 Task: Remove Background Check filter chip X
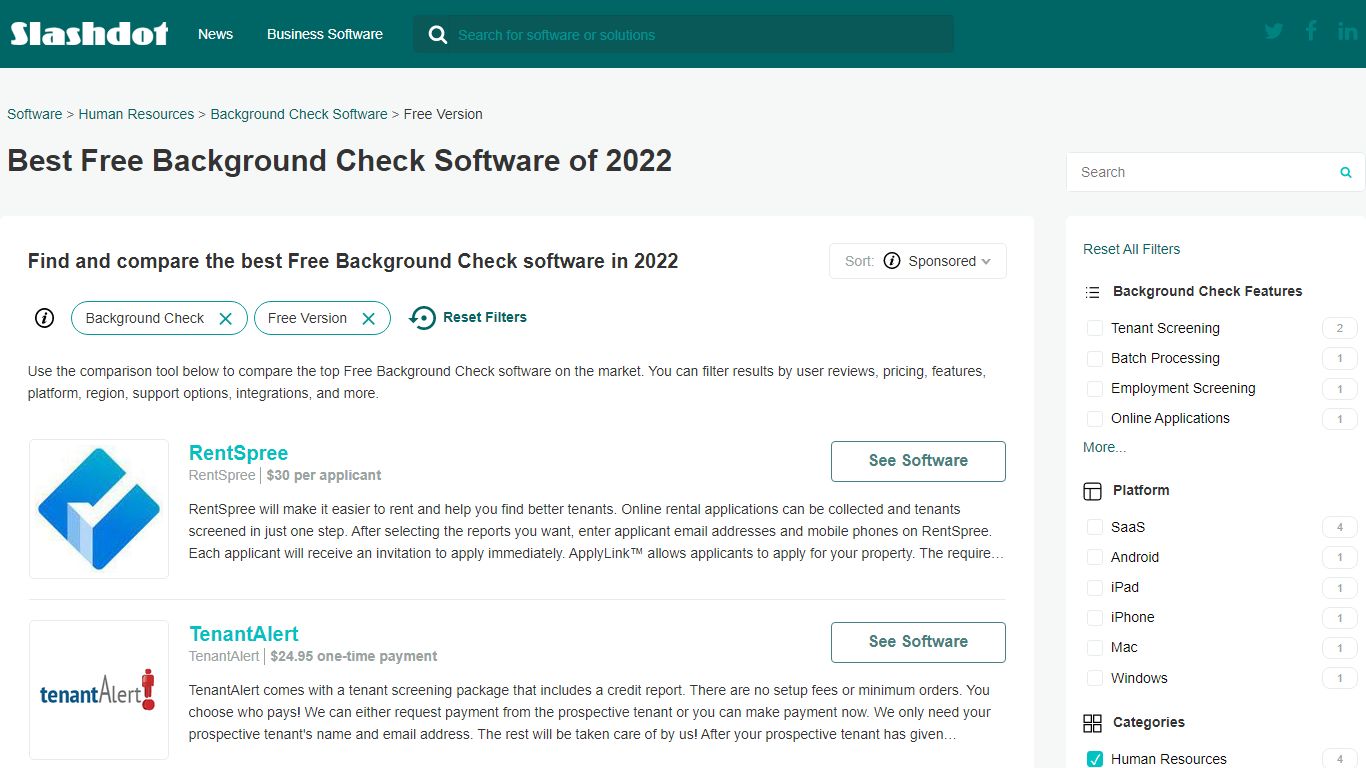click(225, 318)
